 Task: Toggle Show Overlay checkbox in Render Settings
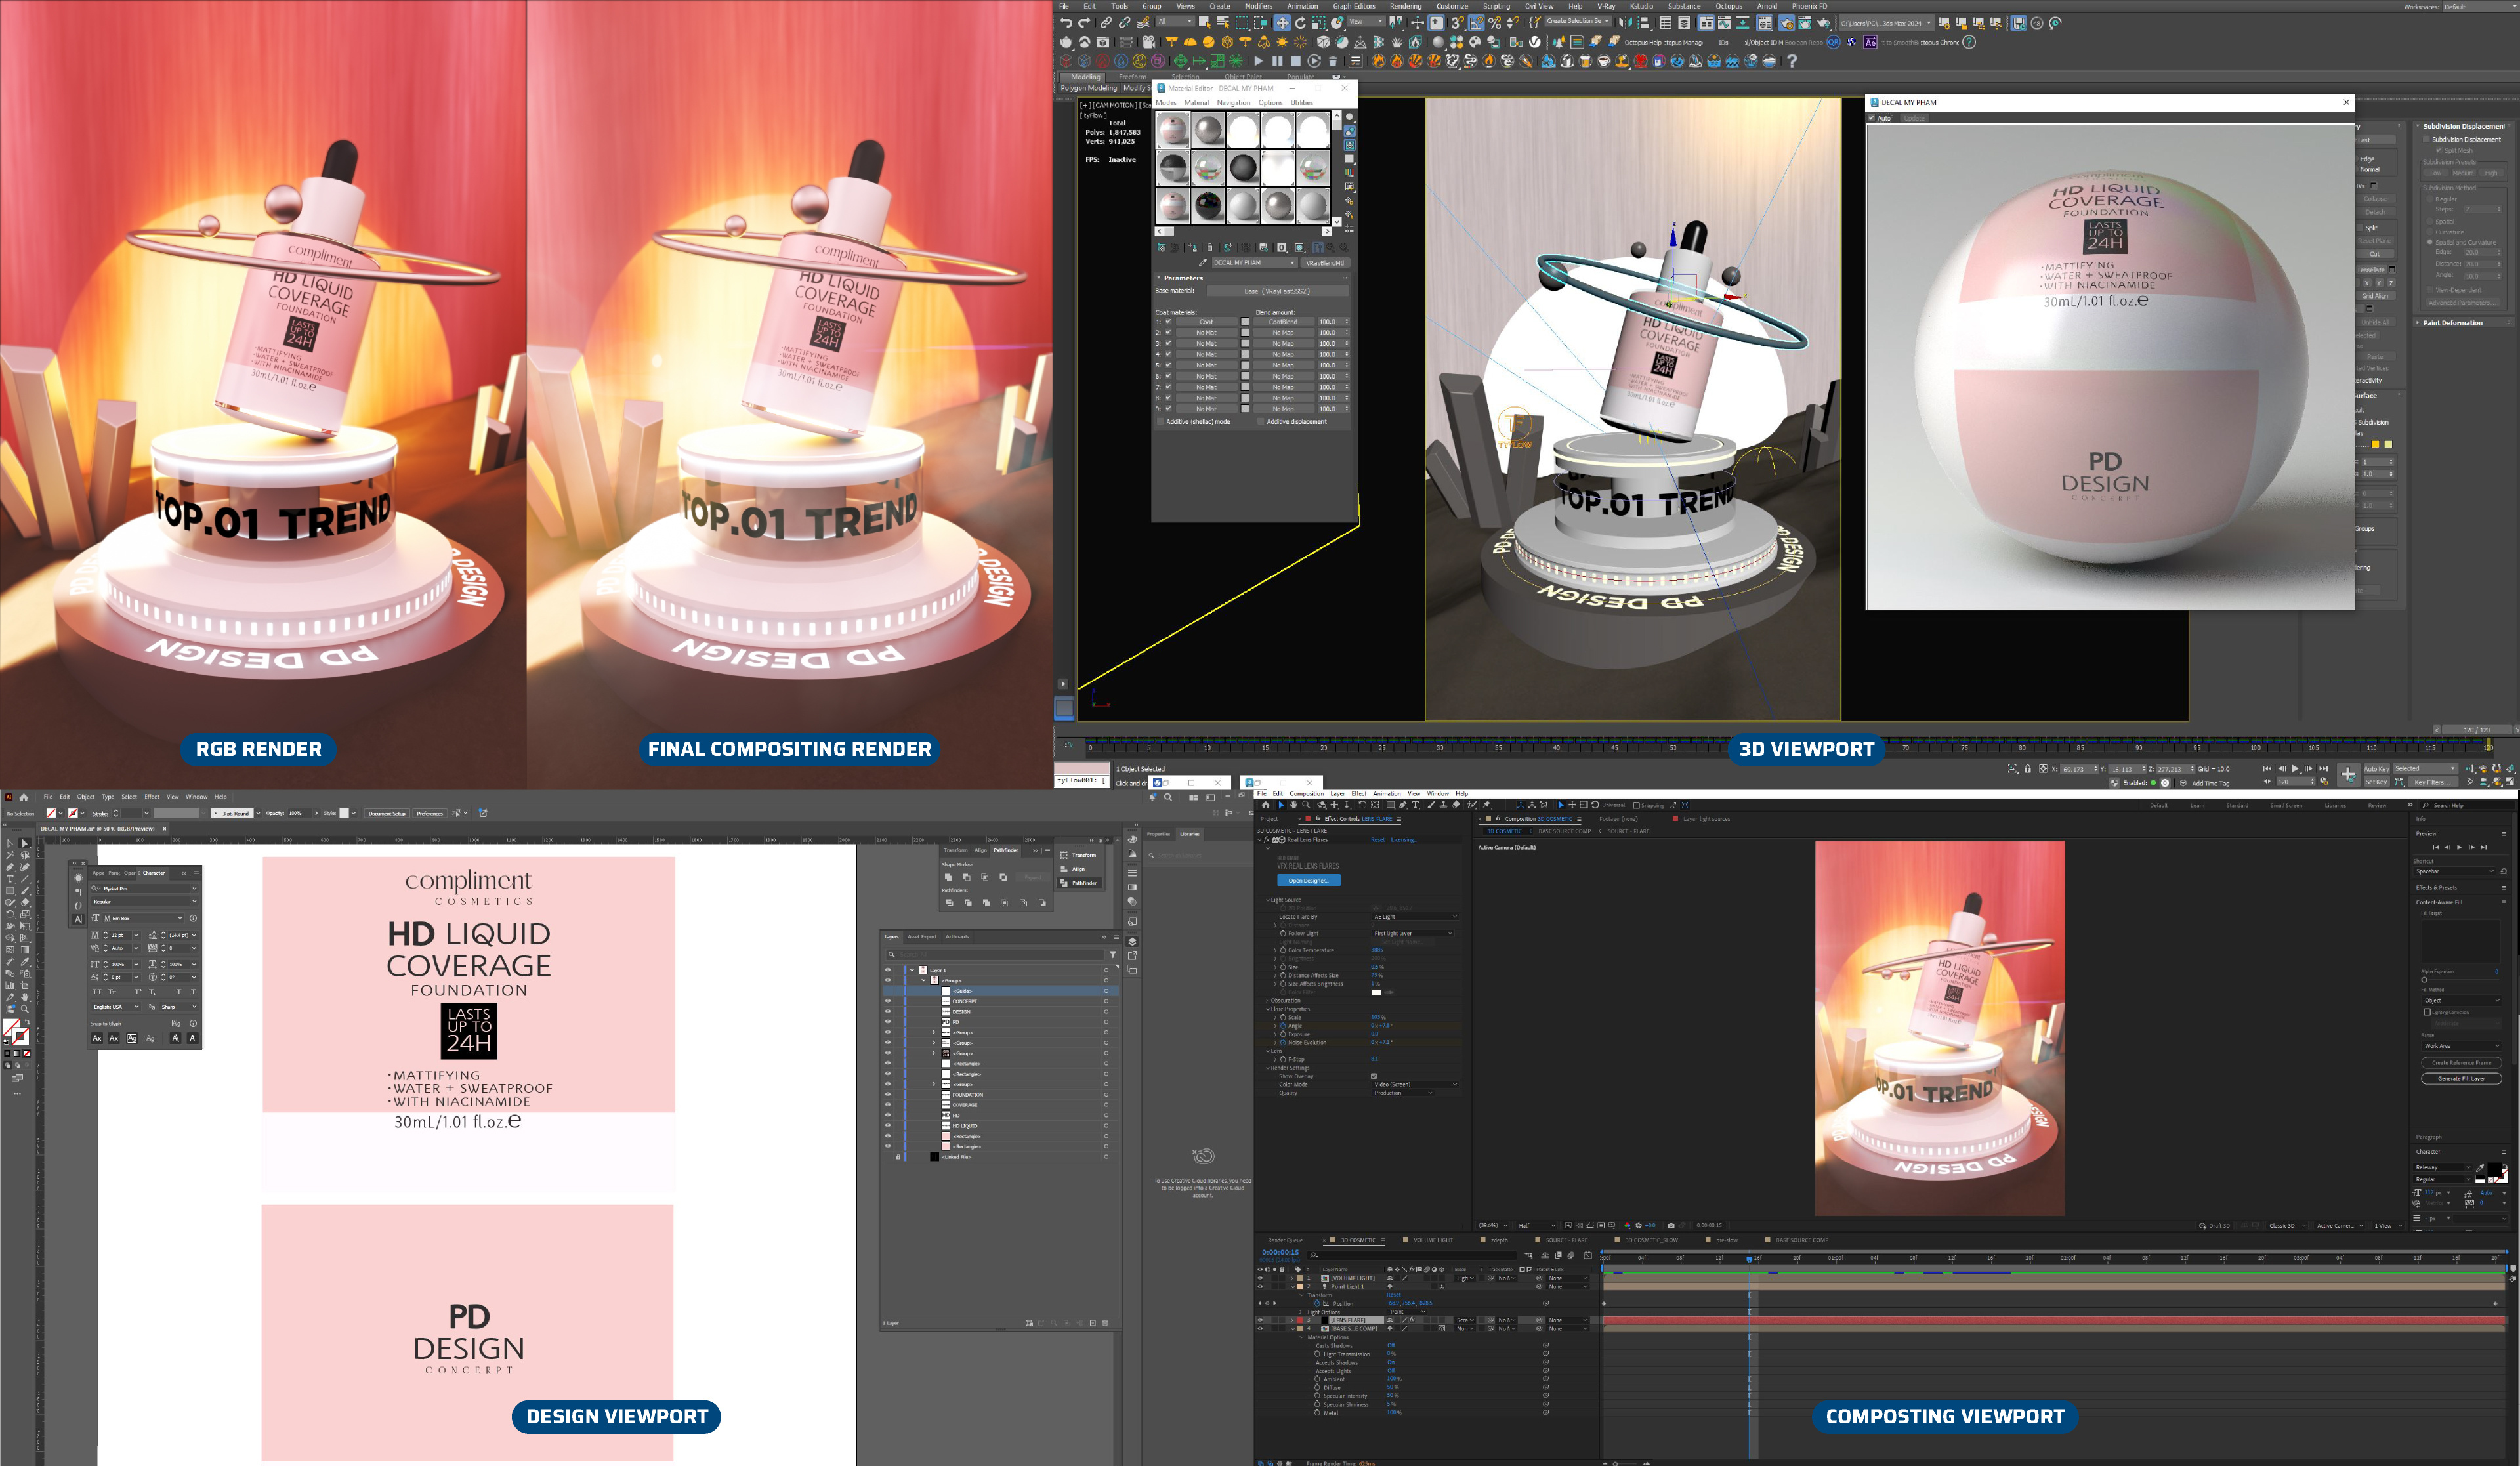tap(1373, 1076)
